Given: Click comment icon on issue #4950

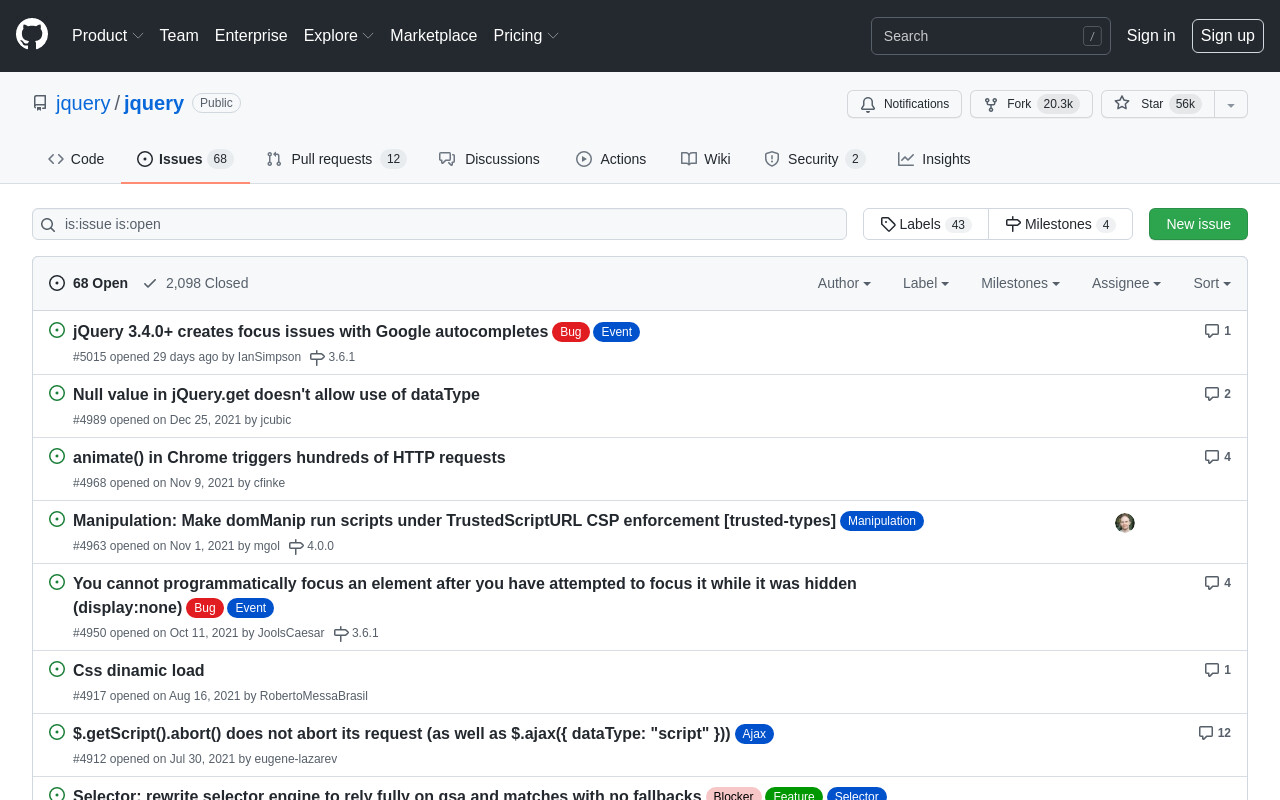Looking at the screenshot, I should tap(1212, 583).
